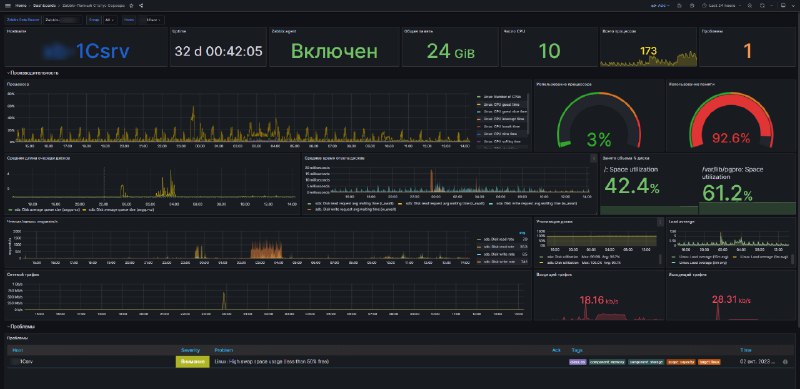Save the dashboard with the save icon
This screenshot has width=800, height=389.
tap(679, 5)
